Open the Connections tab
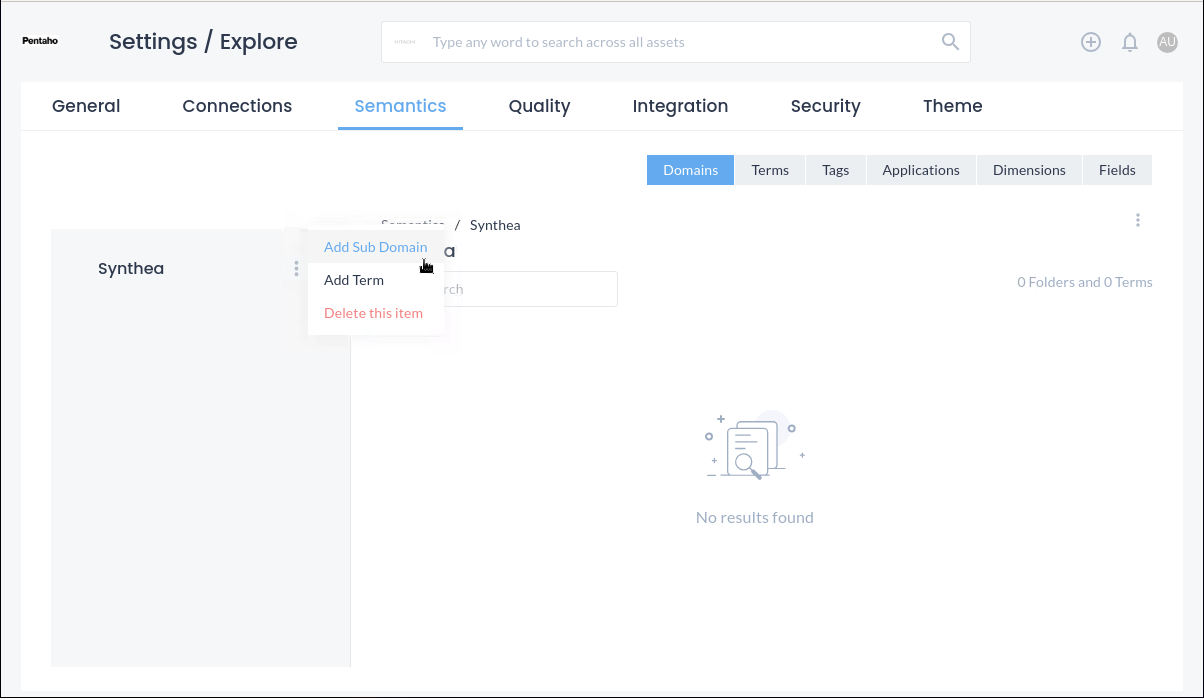 [237, 106]
